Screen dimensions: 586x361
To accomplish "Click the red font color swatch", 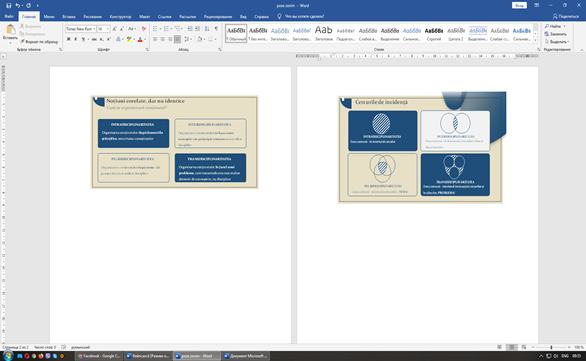I will pos(140,39).
